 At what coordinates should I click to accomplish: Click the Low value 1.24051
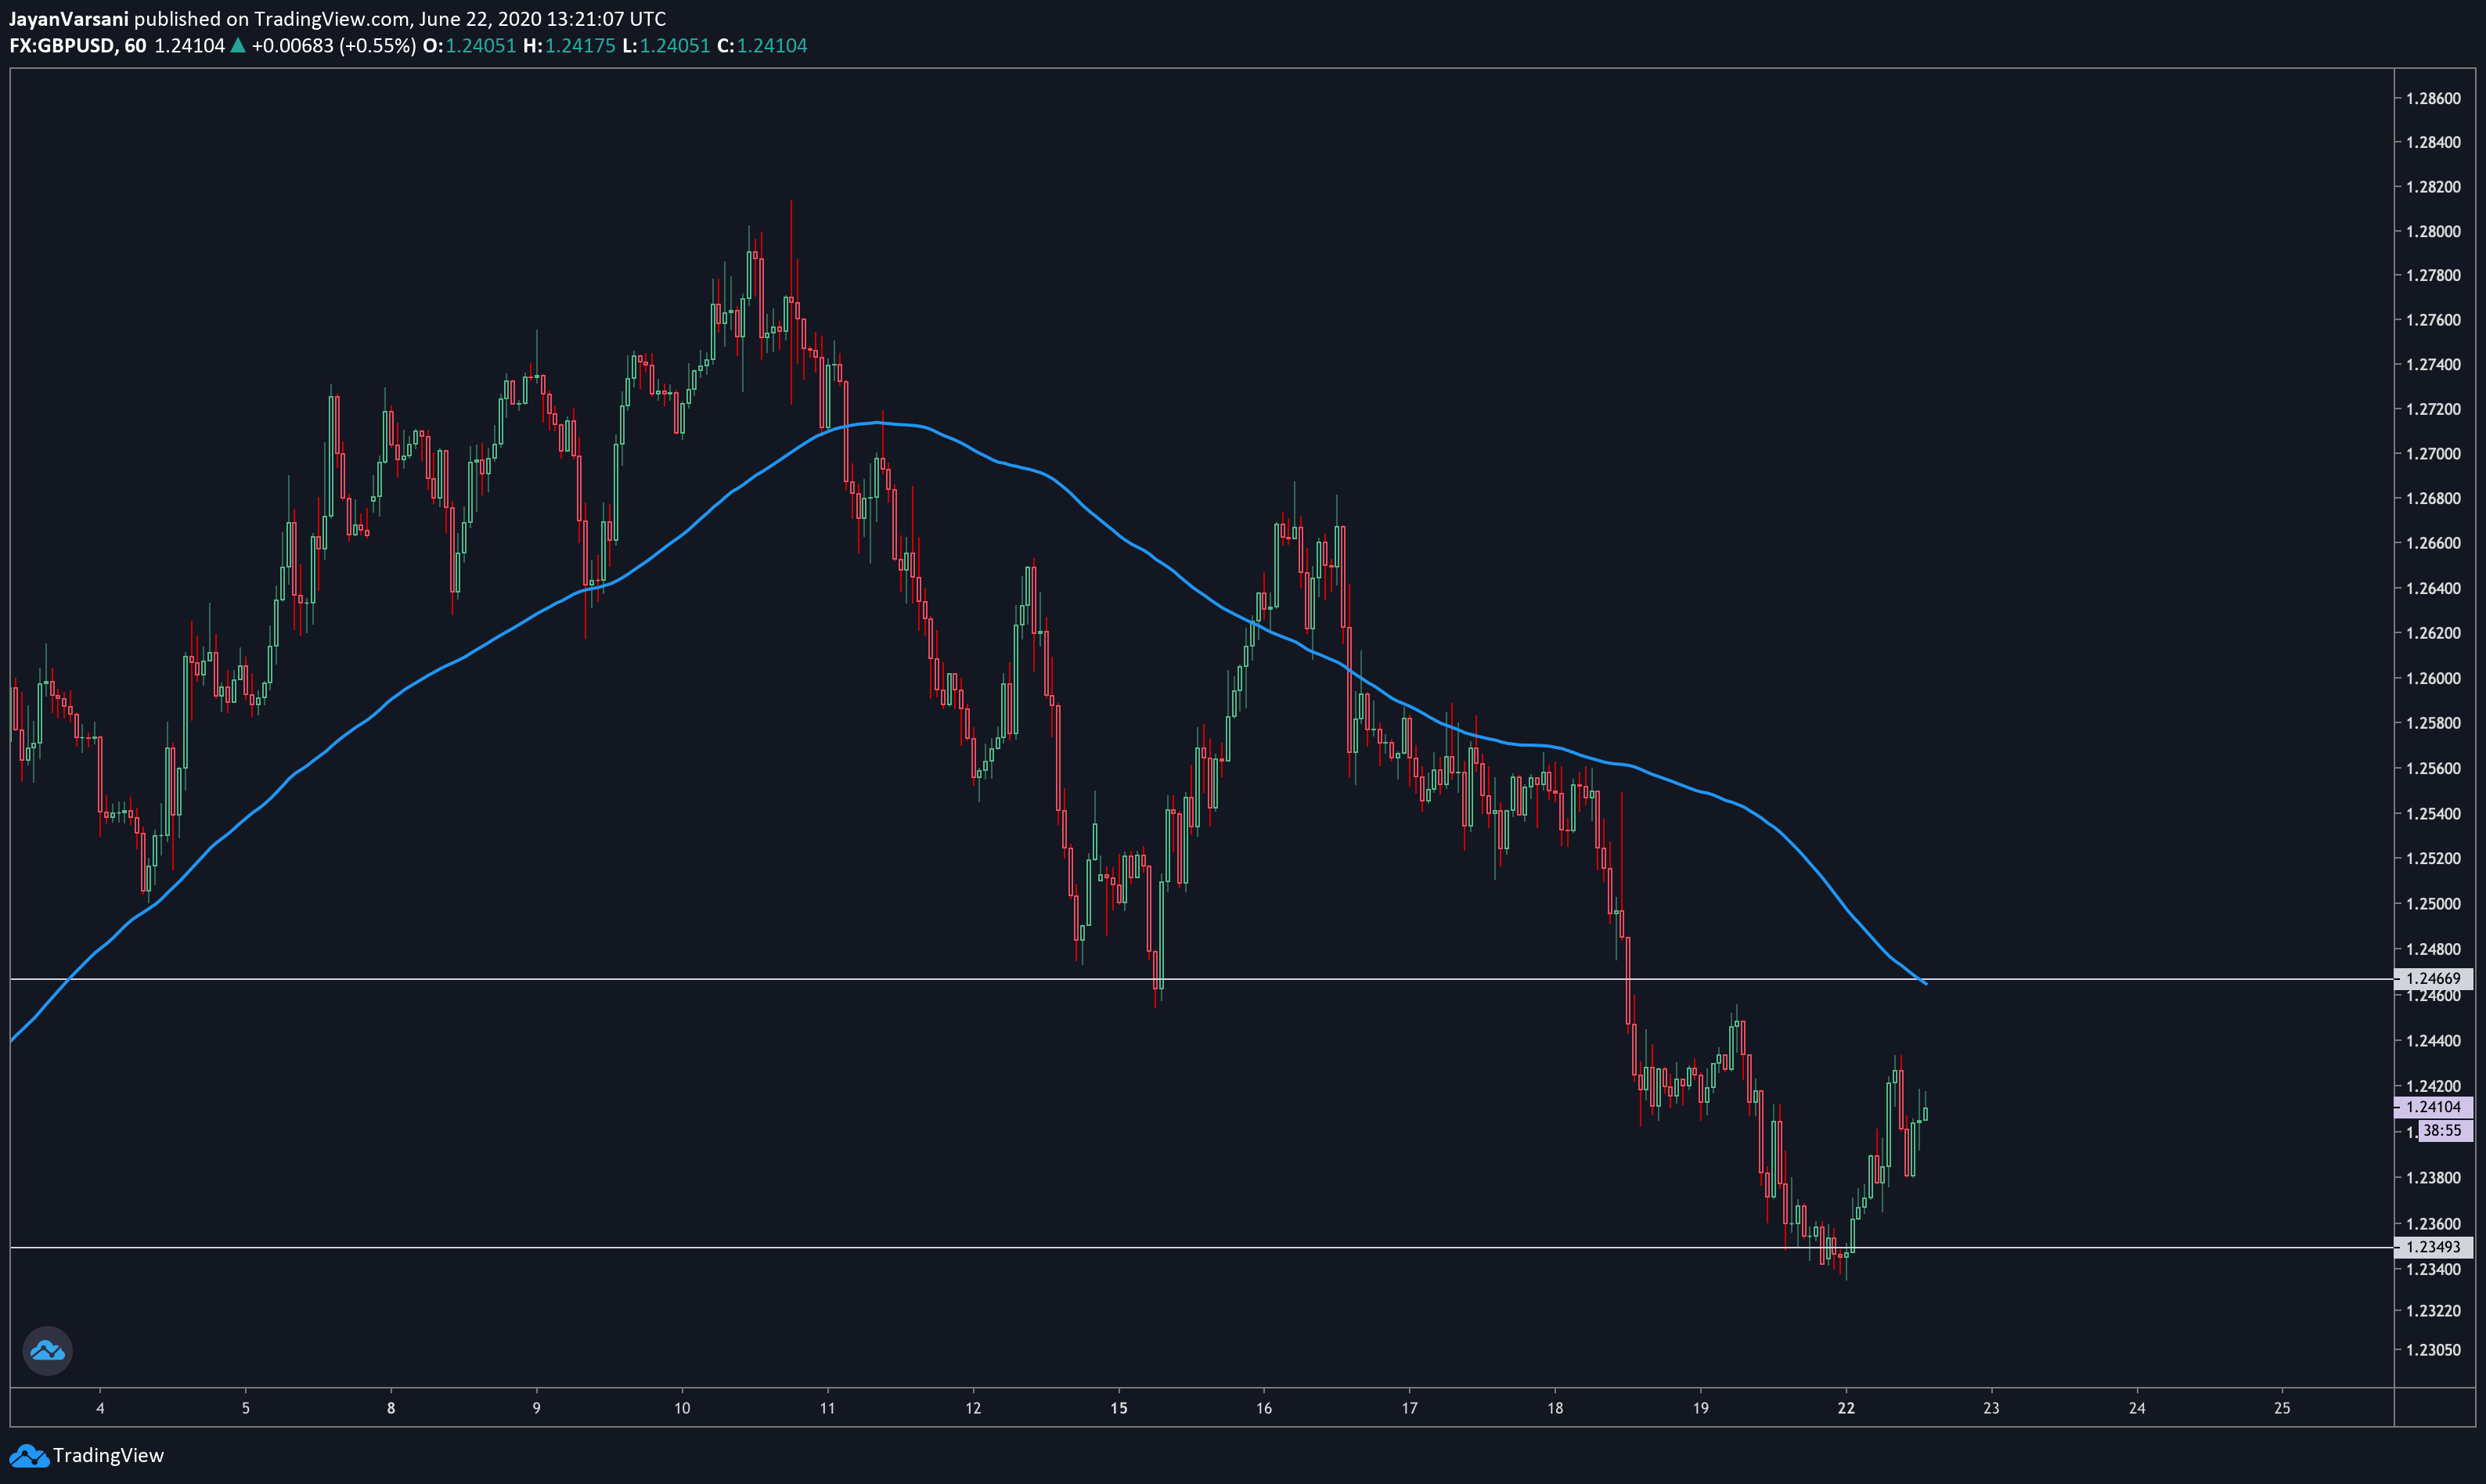coord(675,46)
